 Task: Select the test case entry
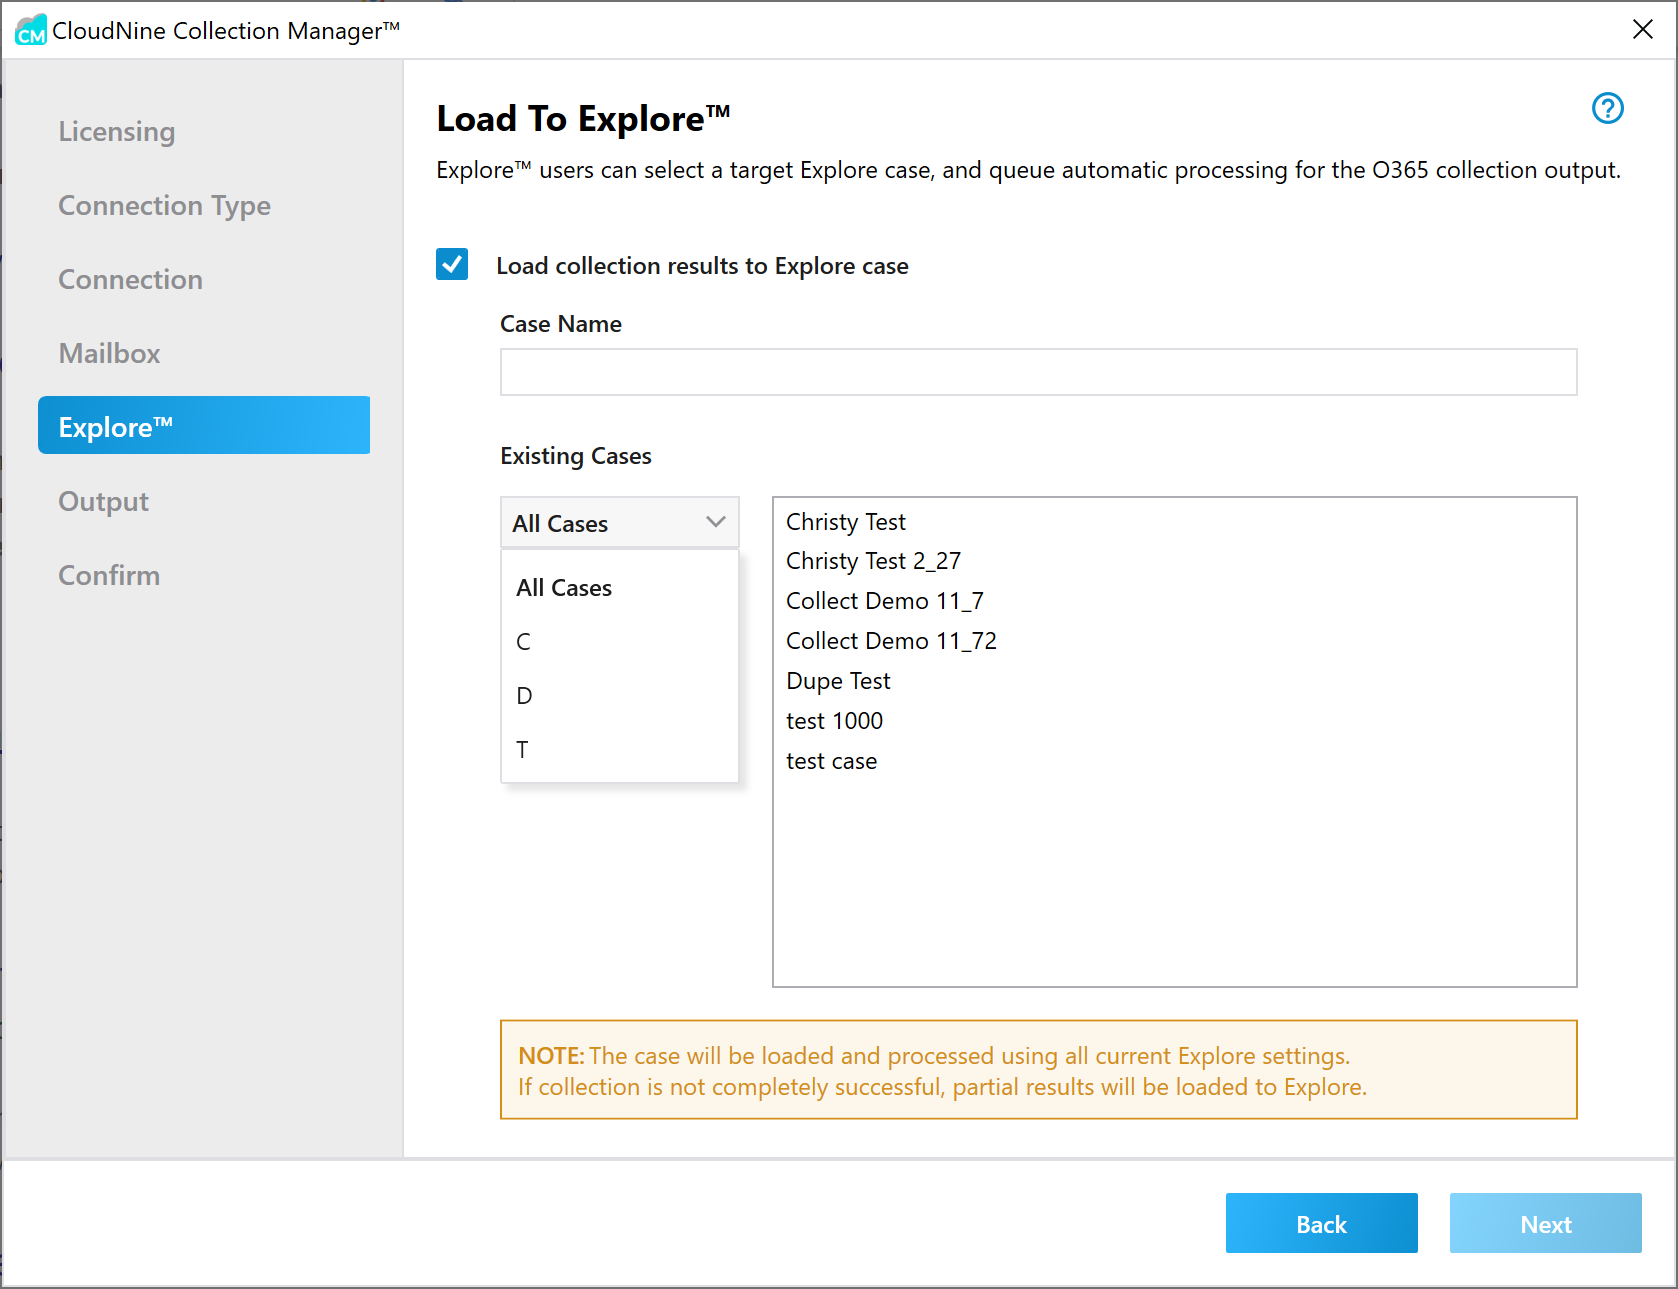(832, 761)
